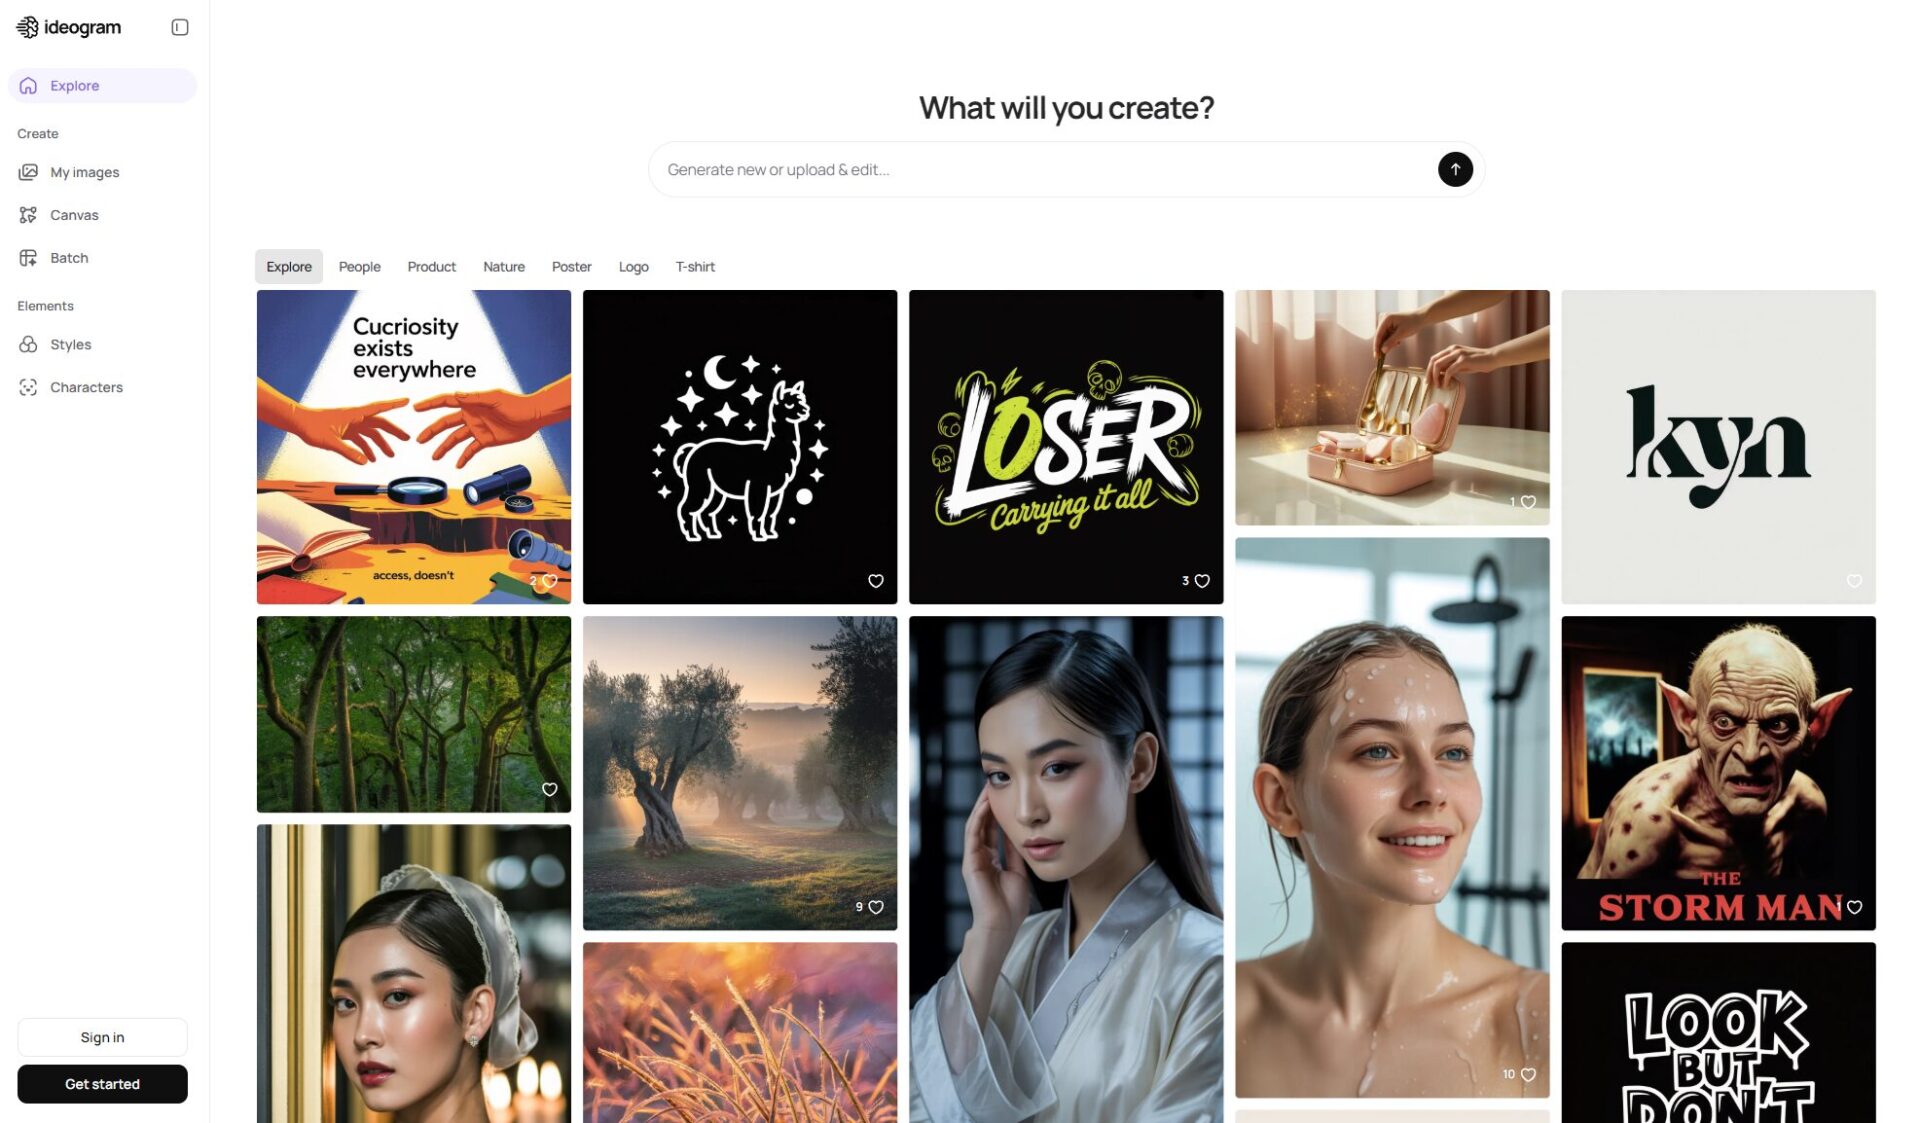Switch to the People tab
1920x1123 pixels.
pyautogui.click(x=359, y=267)
